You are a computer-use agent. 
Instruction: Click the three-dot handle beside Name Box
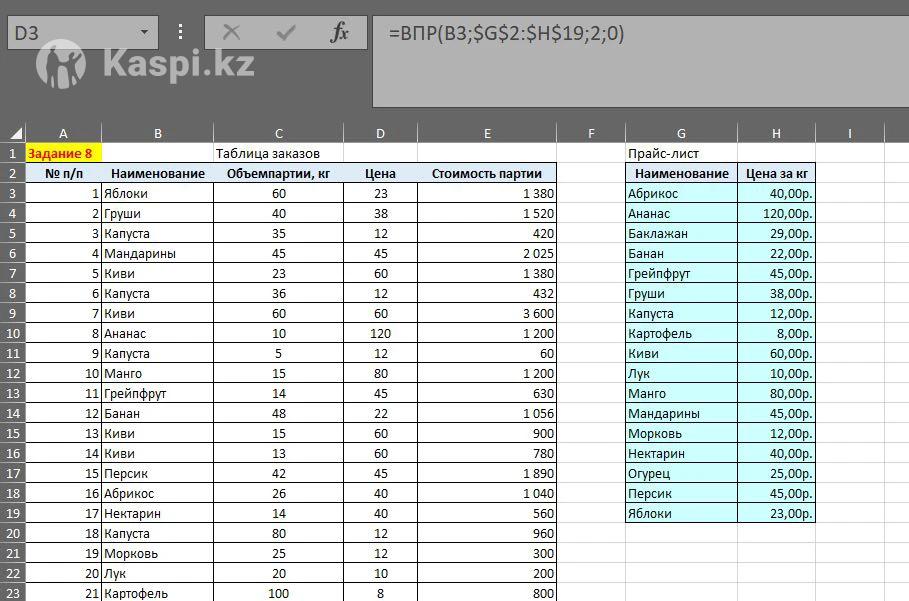tap(181, 33)
